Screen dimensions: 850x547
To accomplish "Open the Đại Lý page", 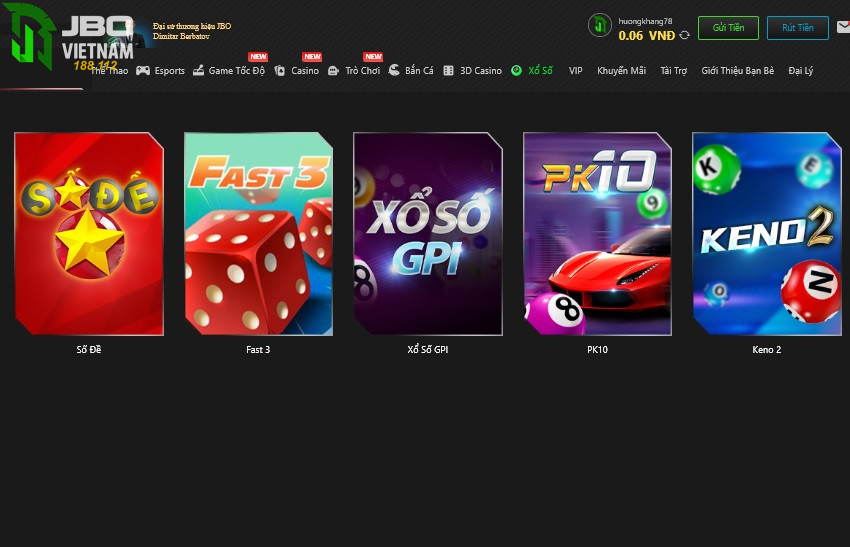I will click(x=801, y=70).
